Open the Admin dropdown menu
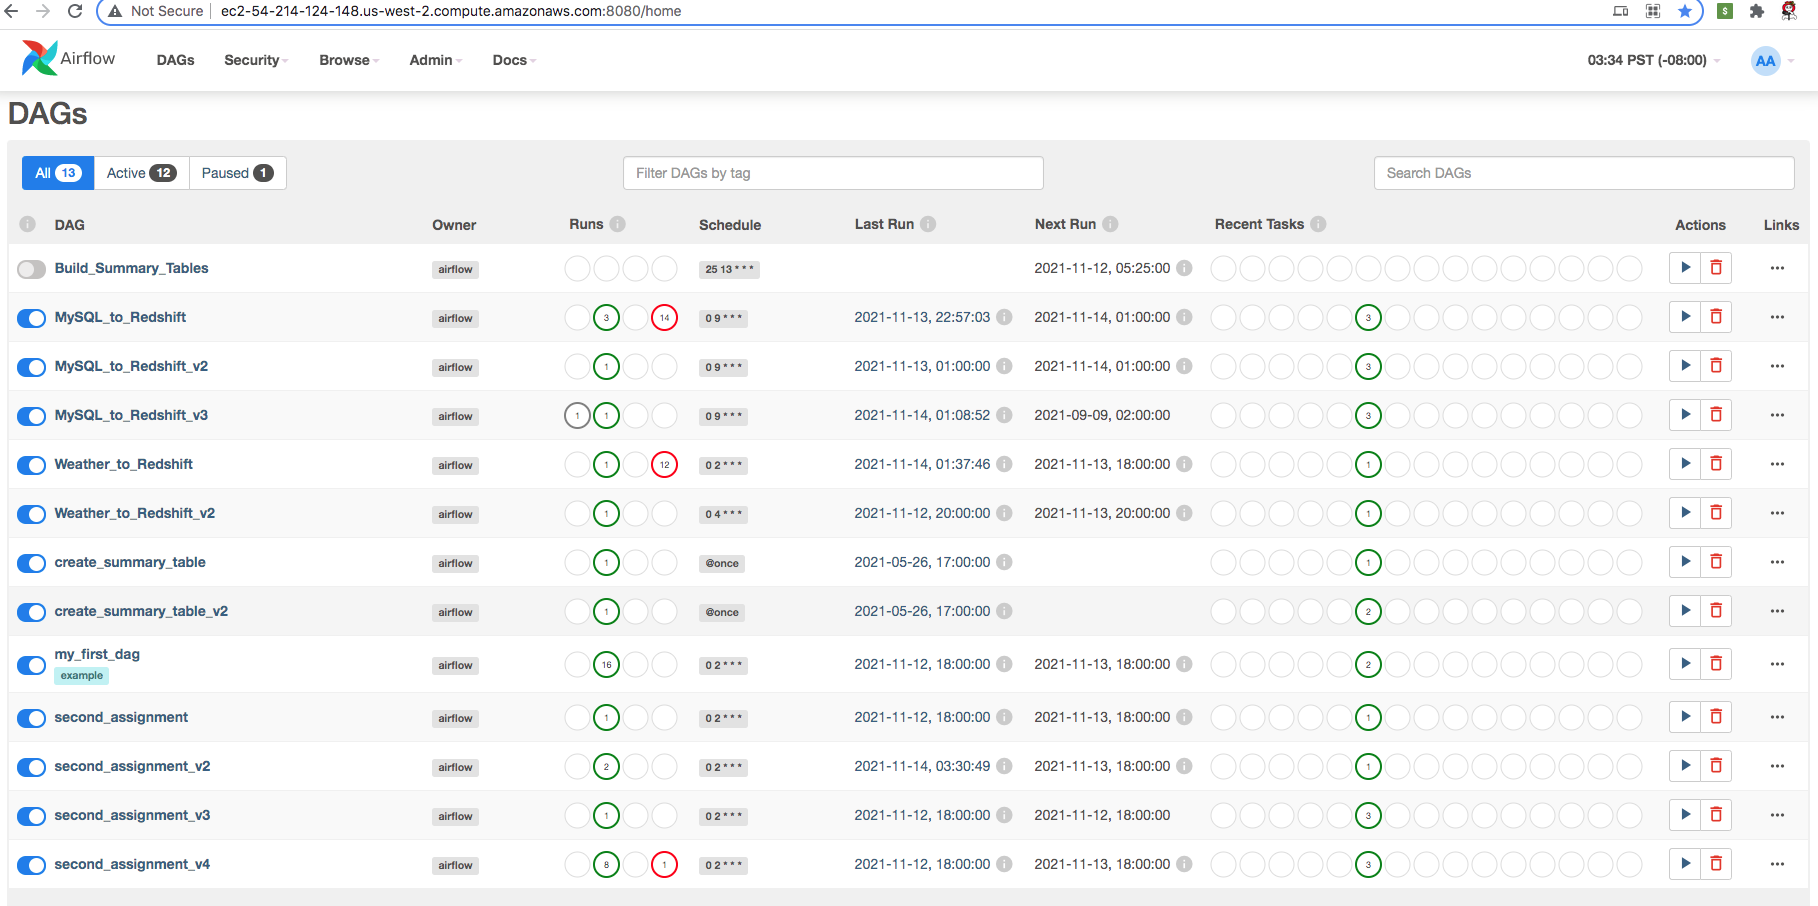The image size is (1818, 906). tap(436, 60)
